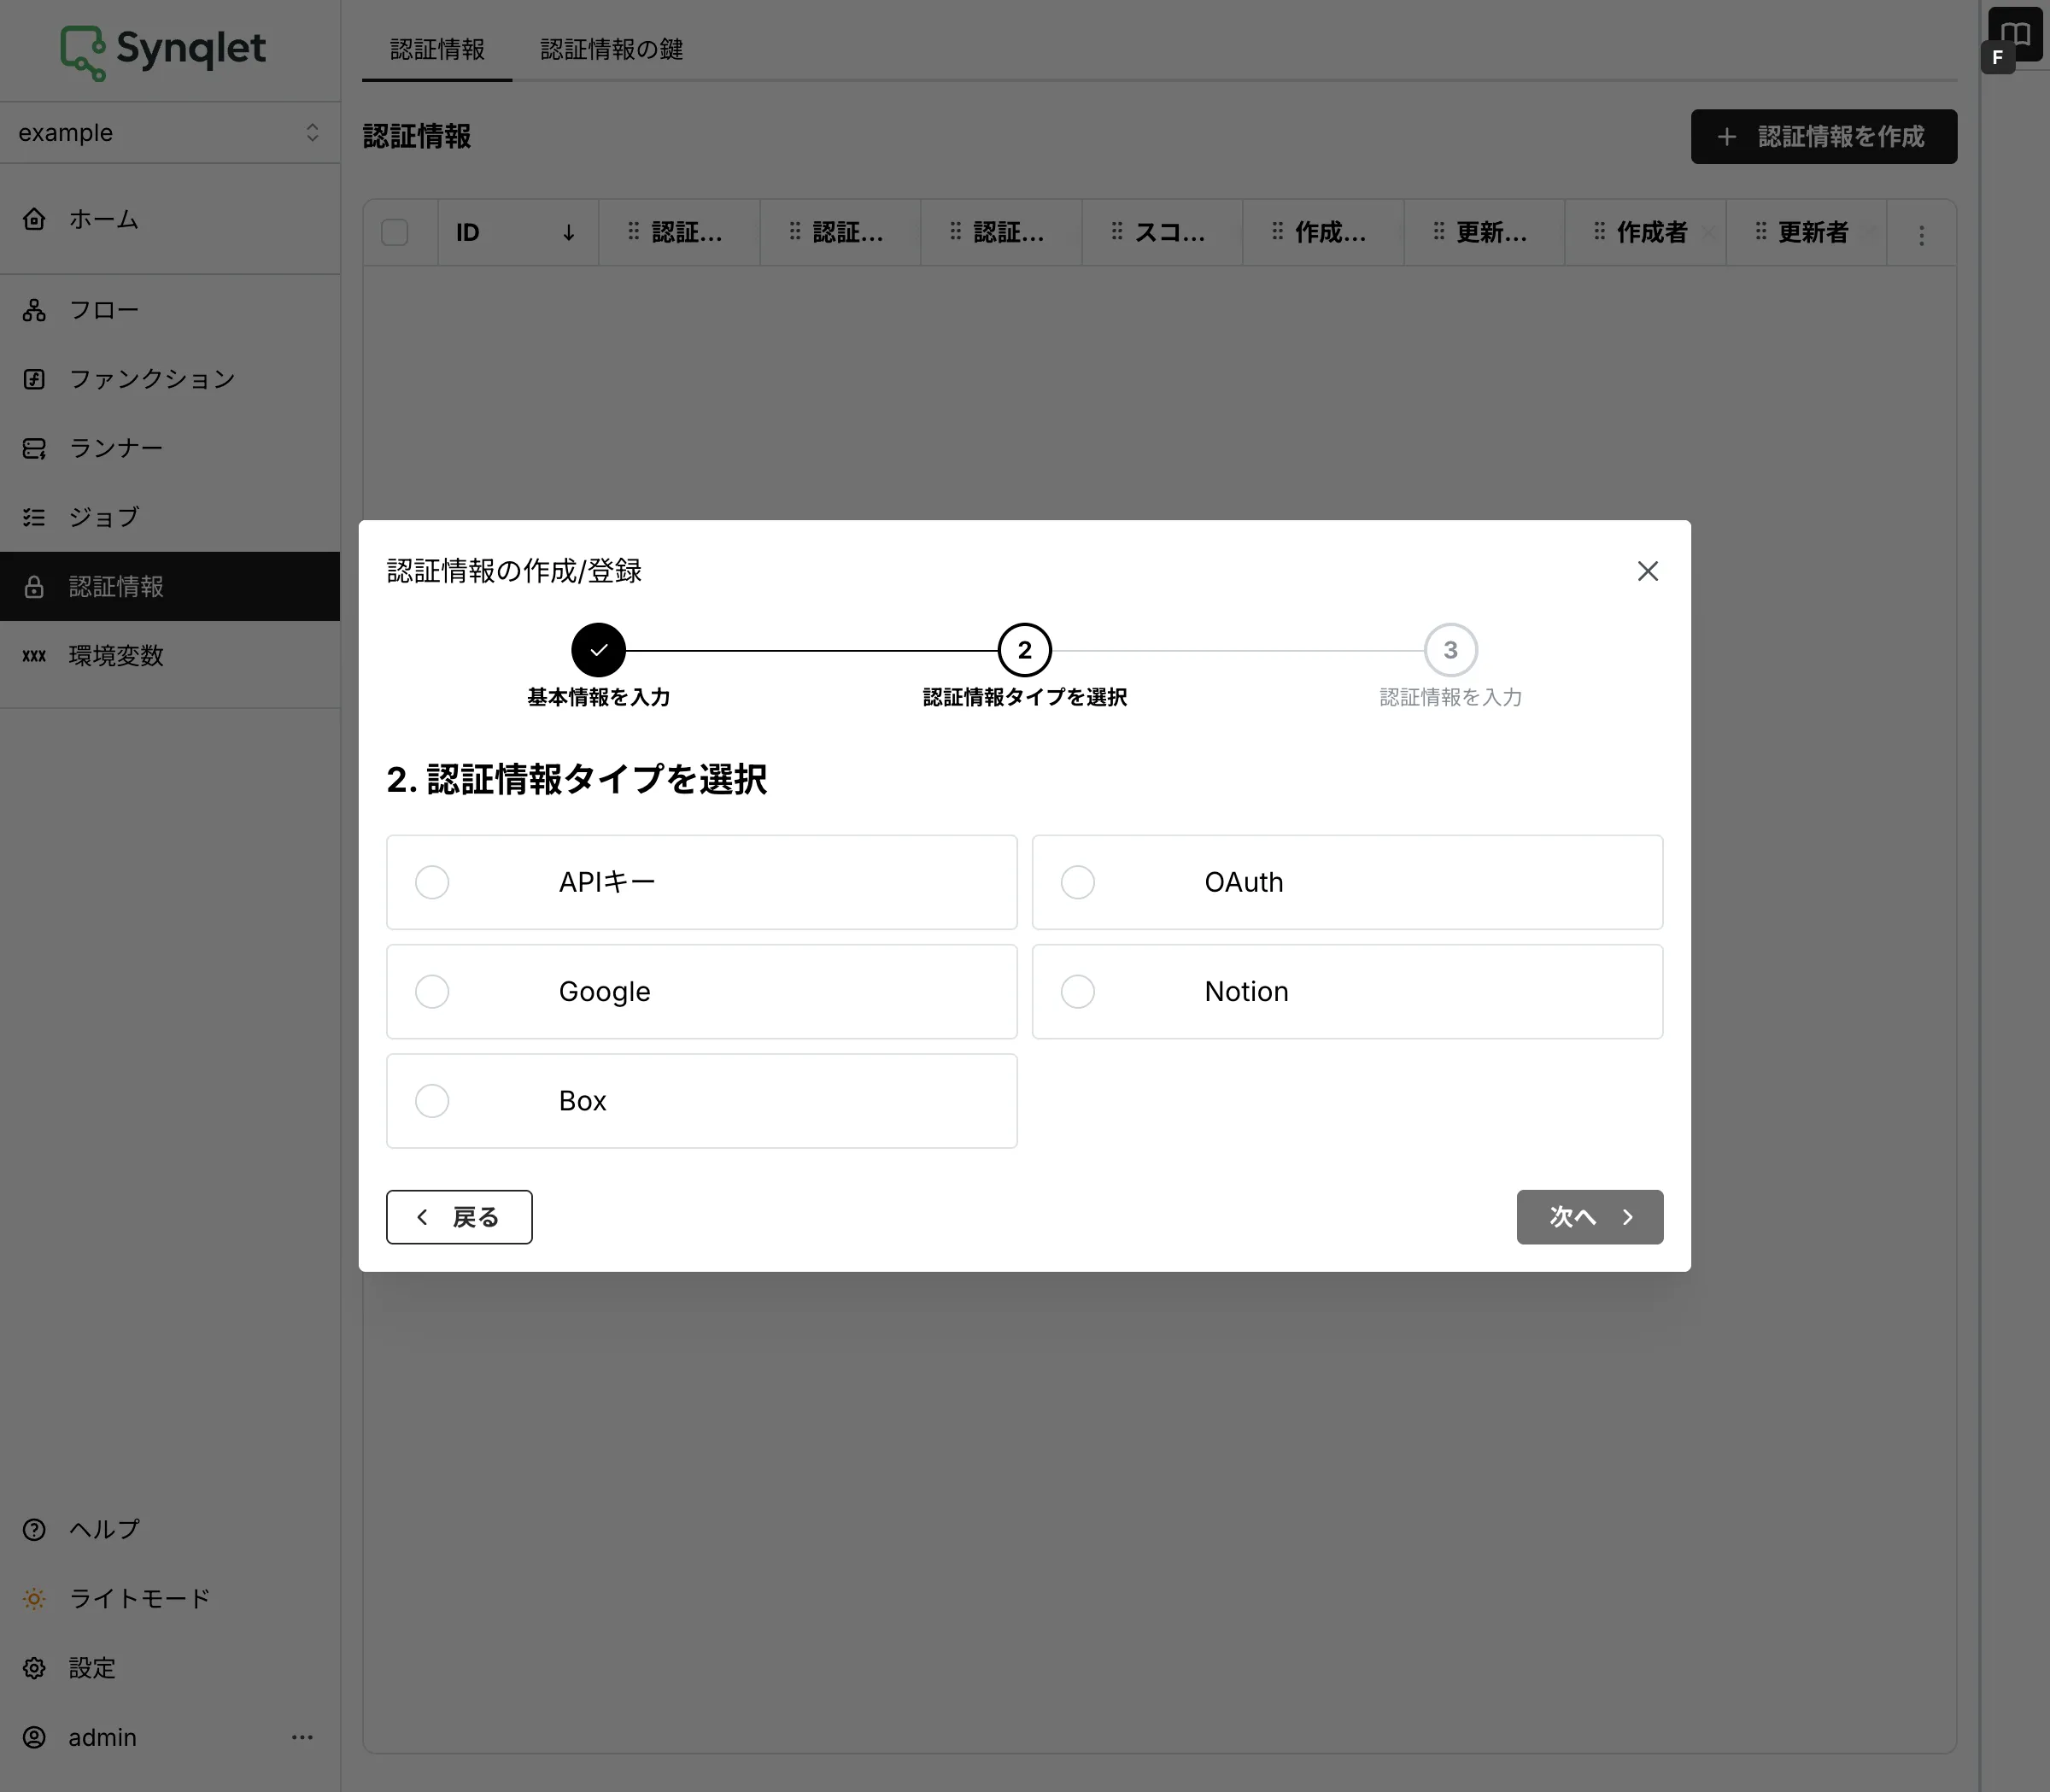2050x1792 pixels.
Task: Close the 認証情報の作成/登録 dialog
Action: (x=1647, y=571)
